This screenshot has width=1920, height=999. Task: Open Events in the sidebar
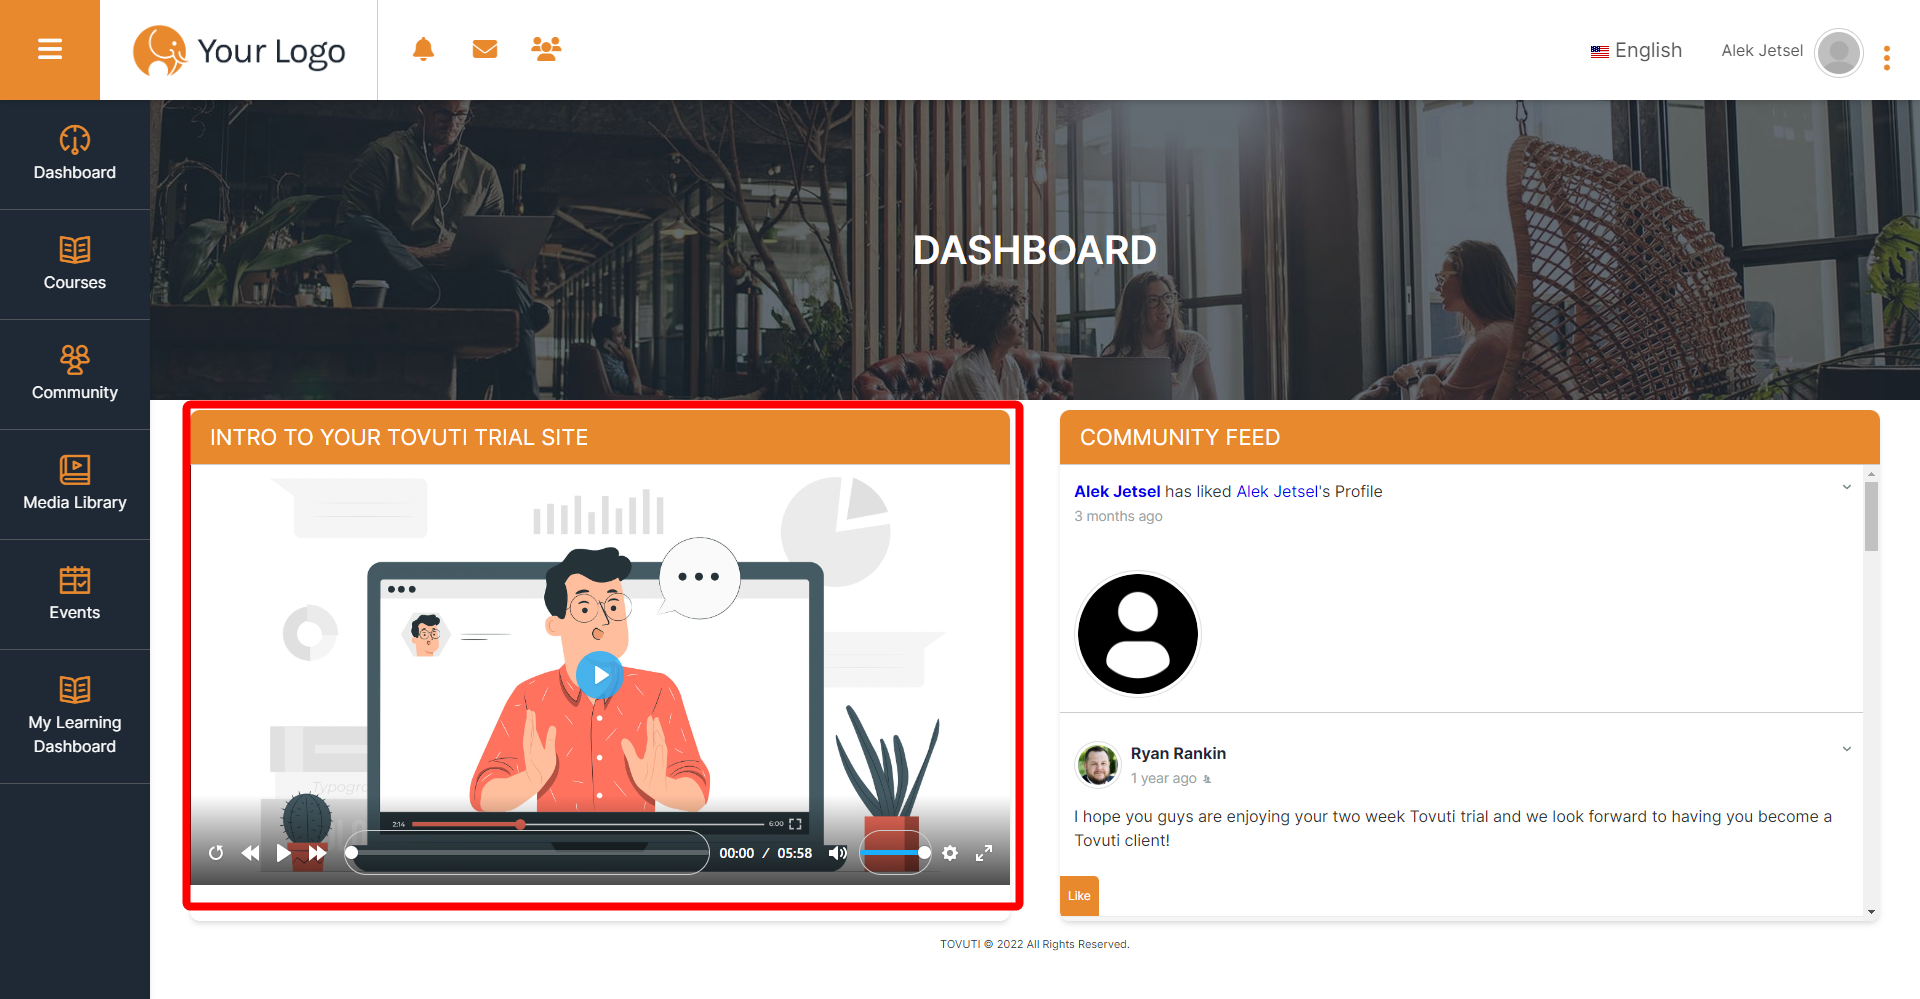(x=75, y=595)
